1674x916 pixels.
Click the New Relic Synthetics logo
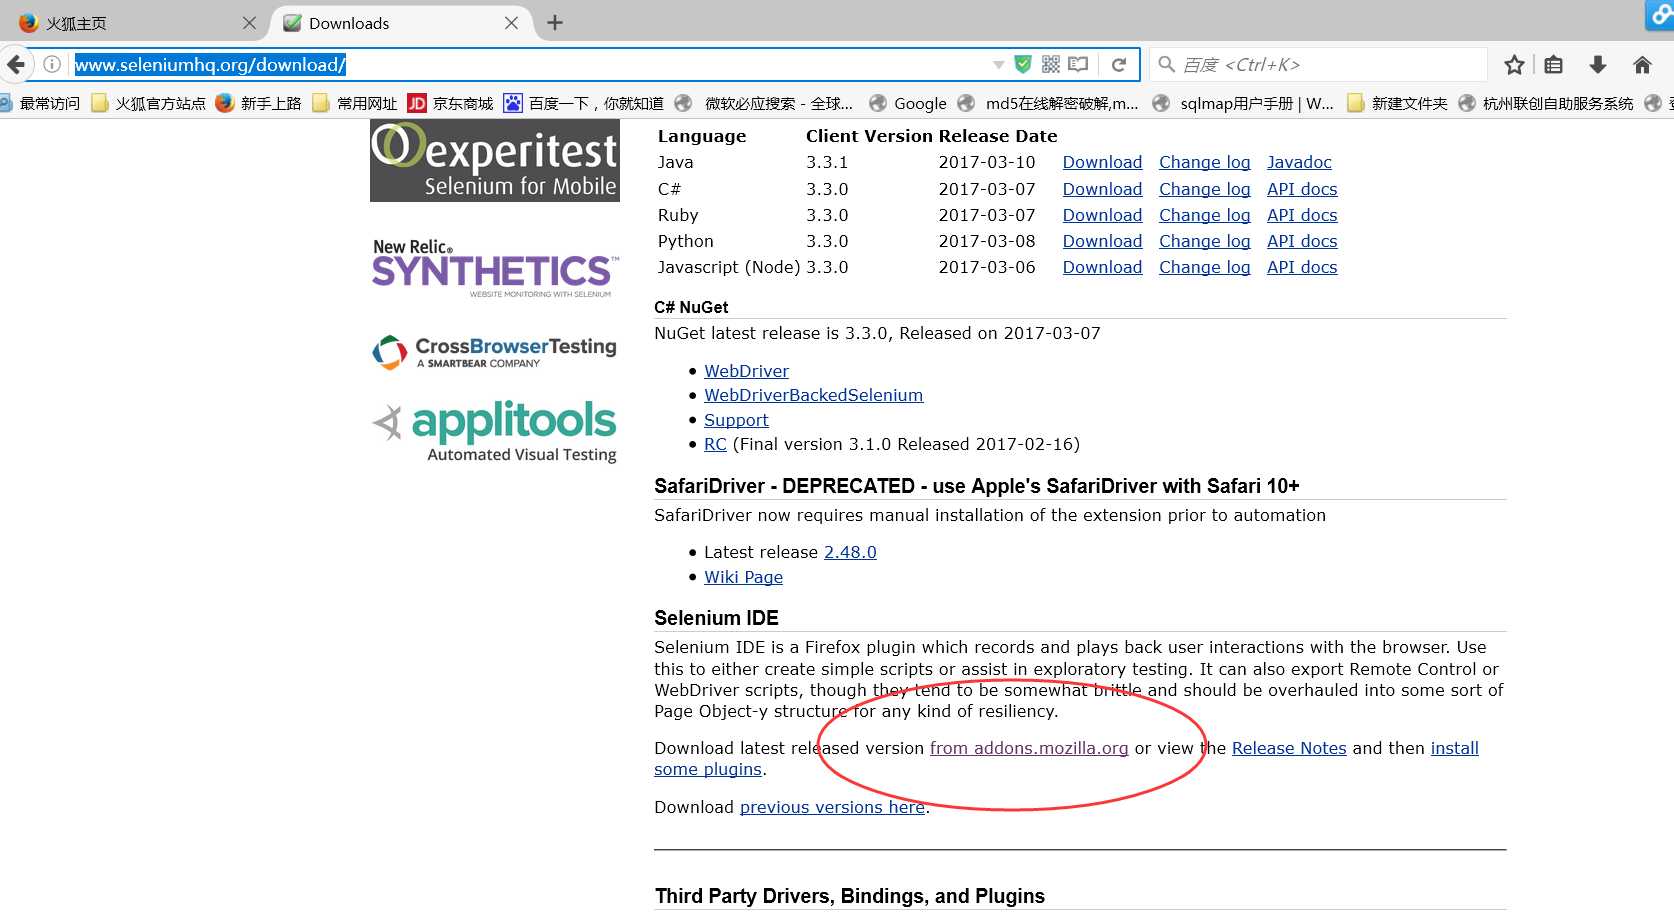[495, 268]
